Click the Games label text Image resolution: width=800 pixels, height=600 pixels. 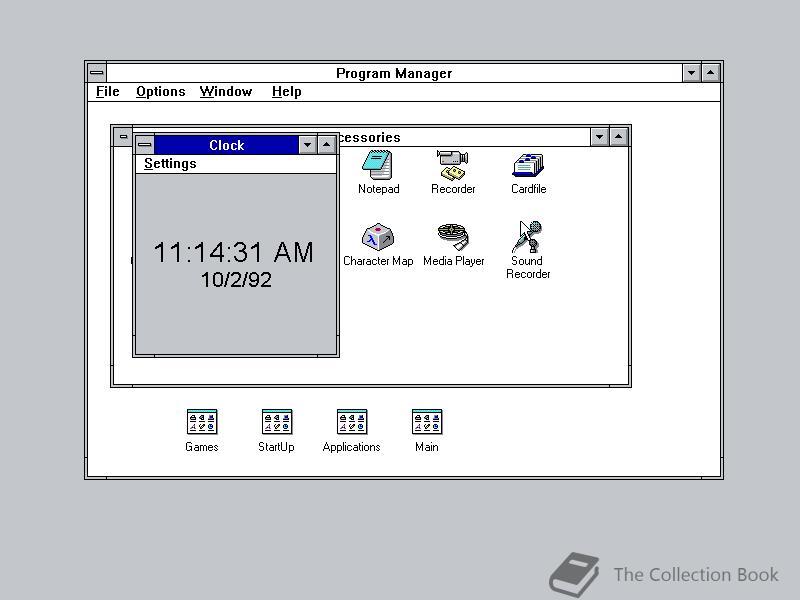(x=202, y=447)
